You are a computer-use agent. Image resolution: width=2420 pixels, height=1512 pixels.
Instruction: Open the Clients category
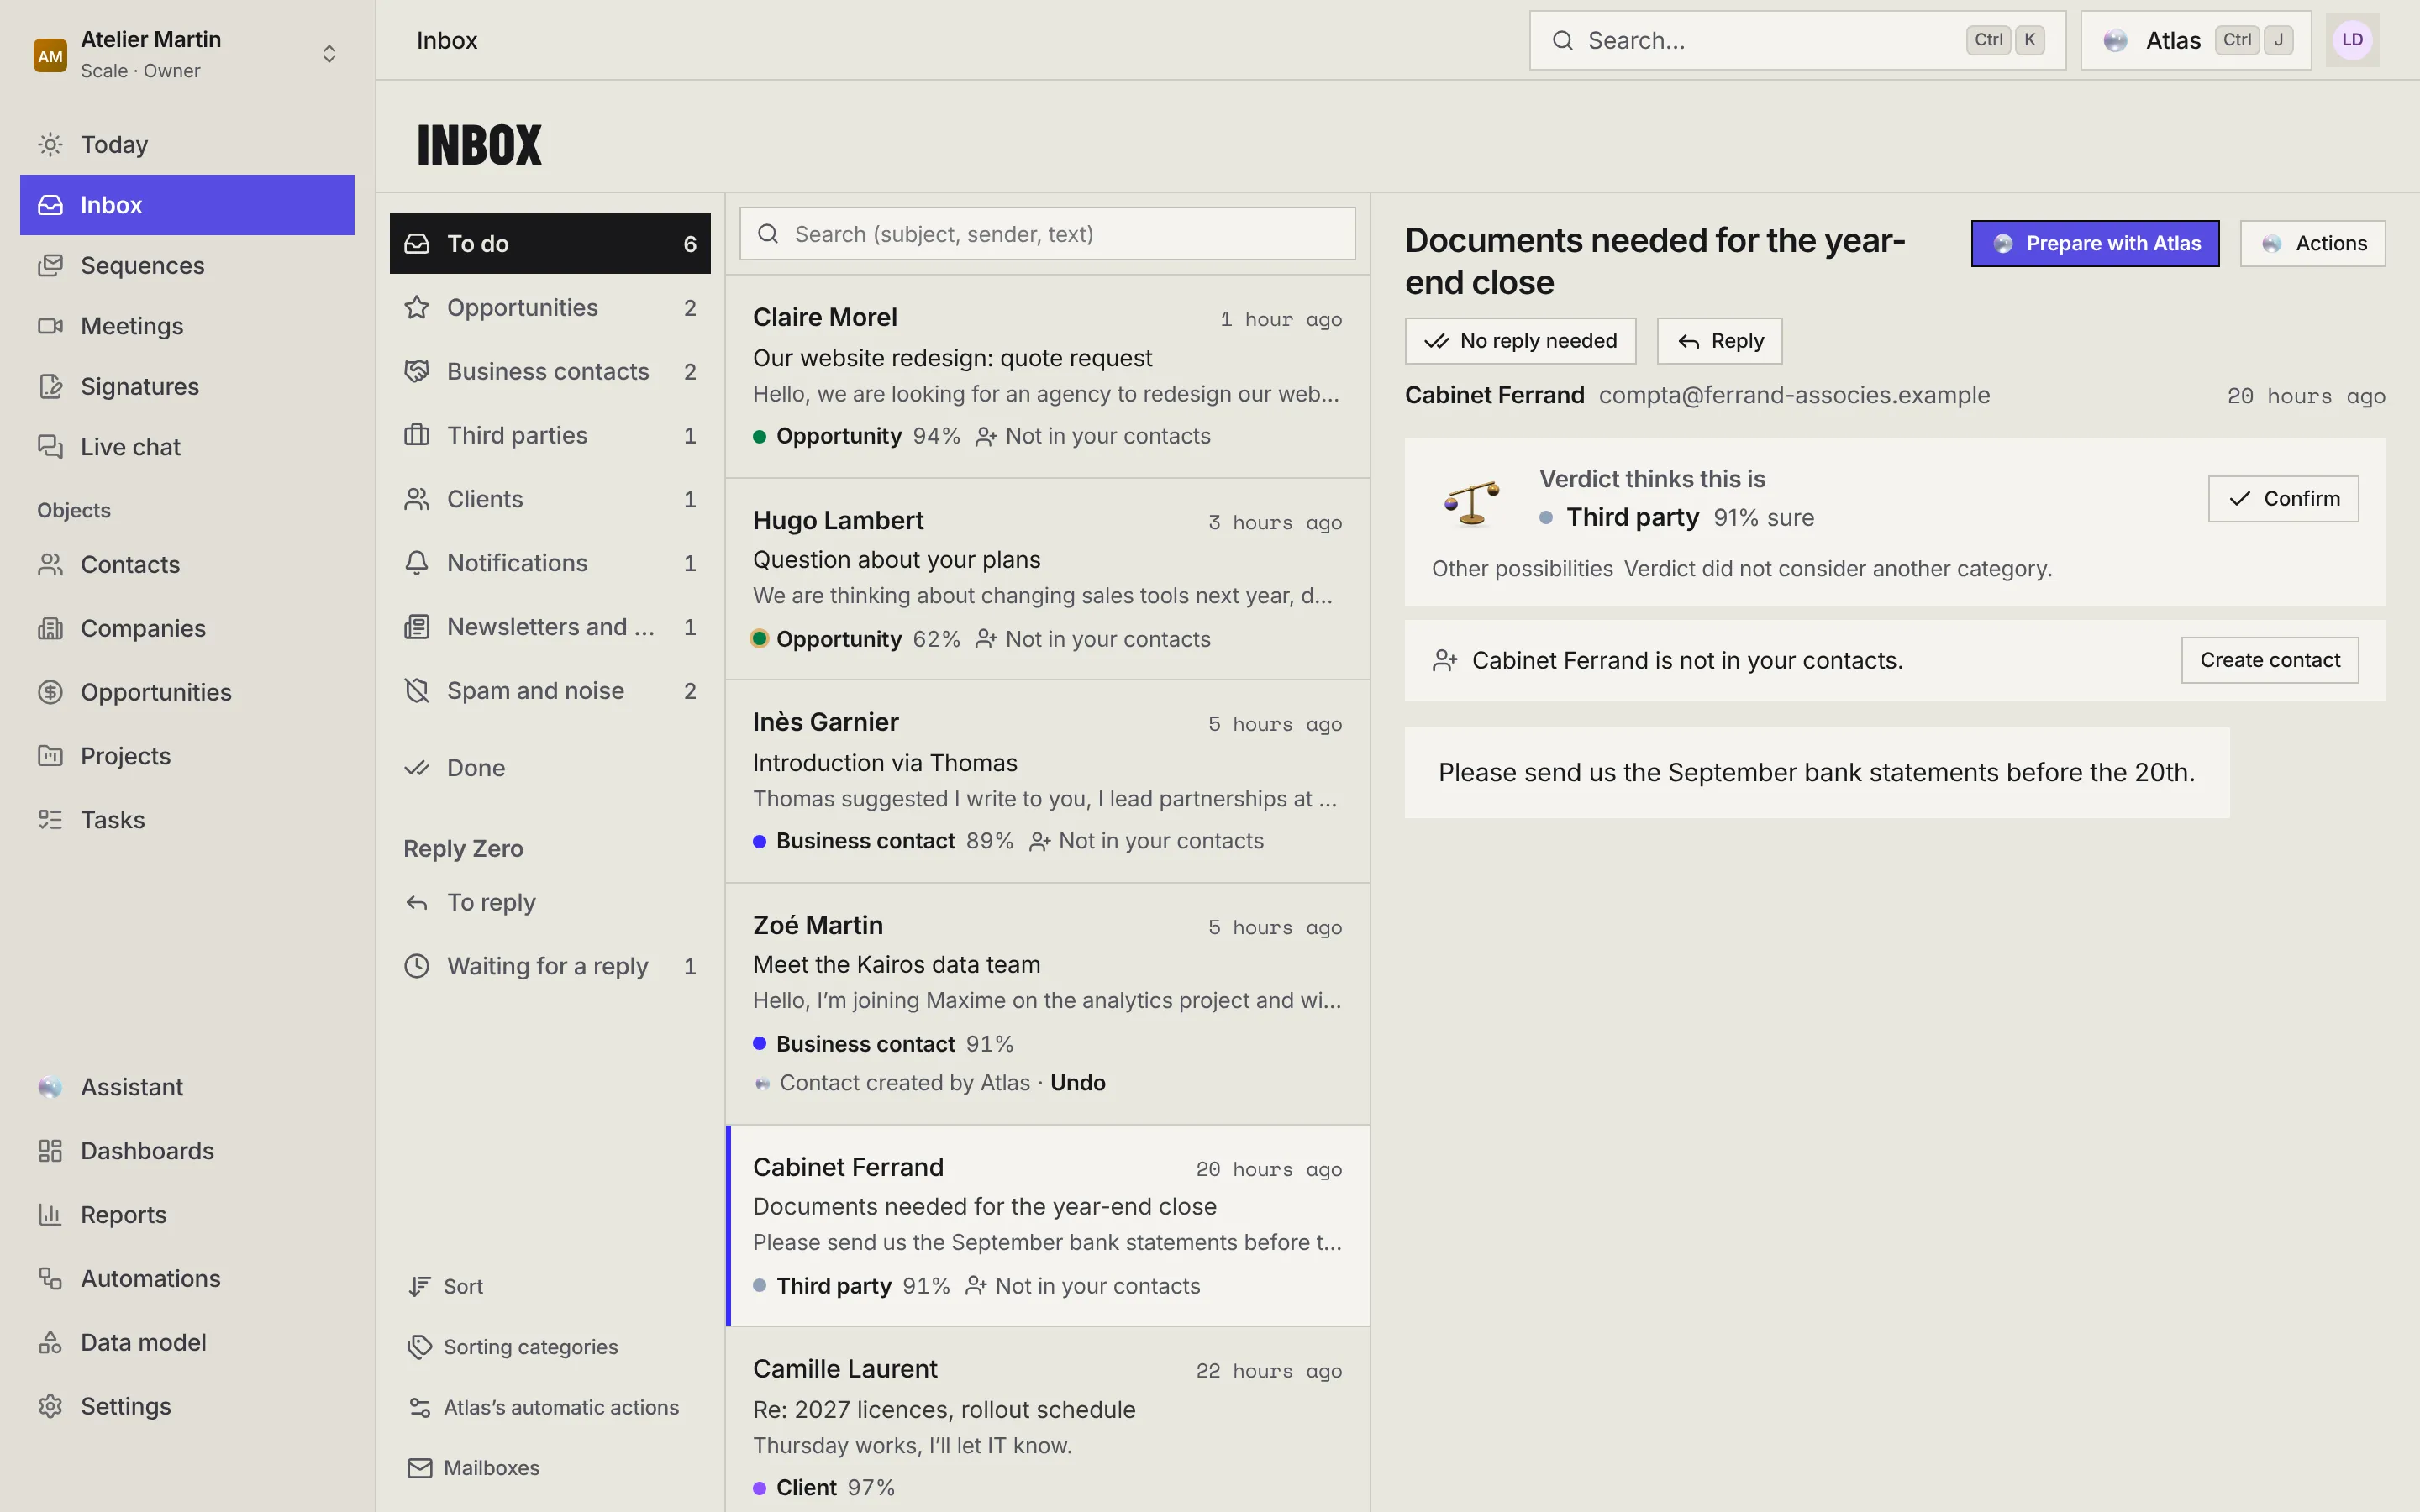click(550, 499)
